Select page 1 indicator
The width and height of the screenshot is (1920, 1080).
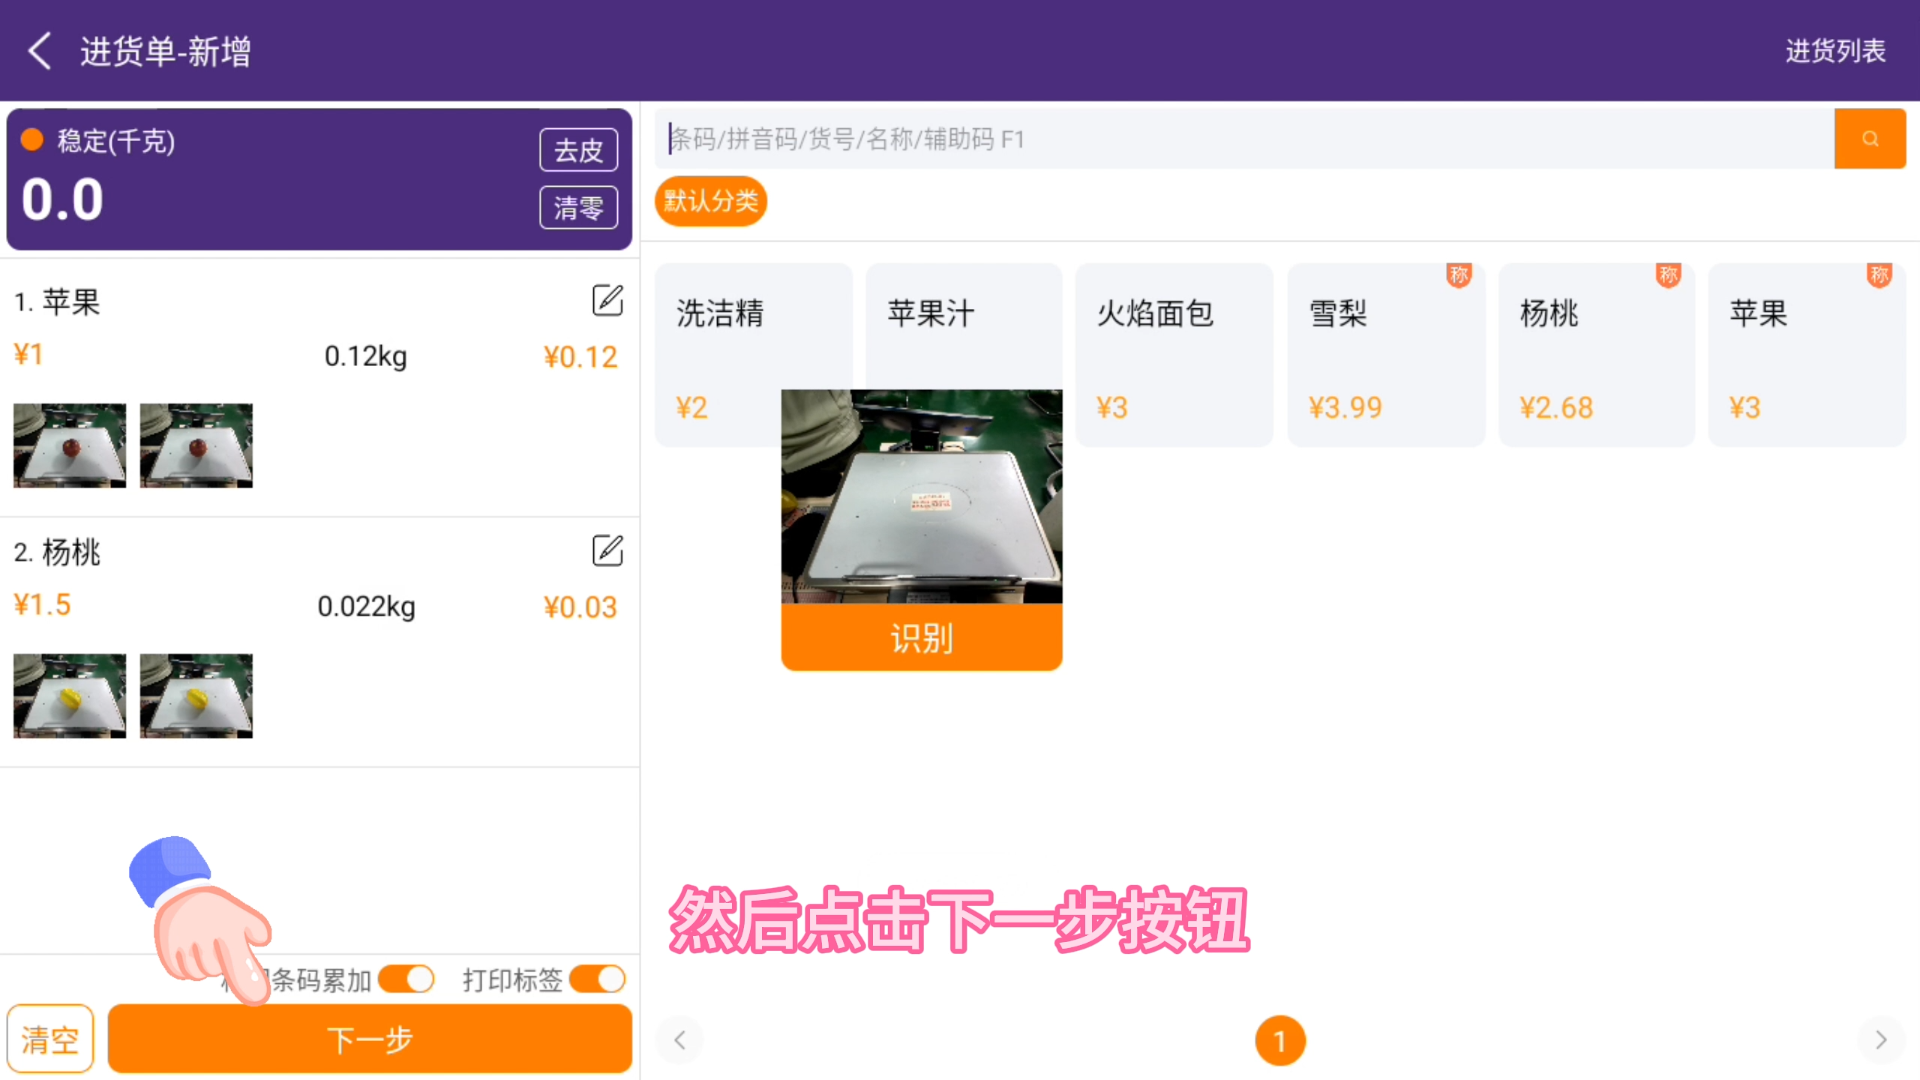pyautogui.click(x=1280, y=1041)
